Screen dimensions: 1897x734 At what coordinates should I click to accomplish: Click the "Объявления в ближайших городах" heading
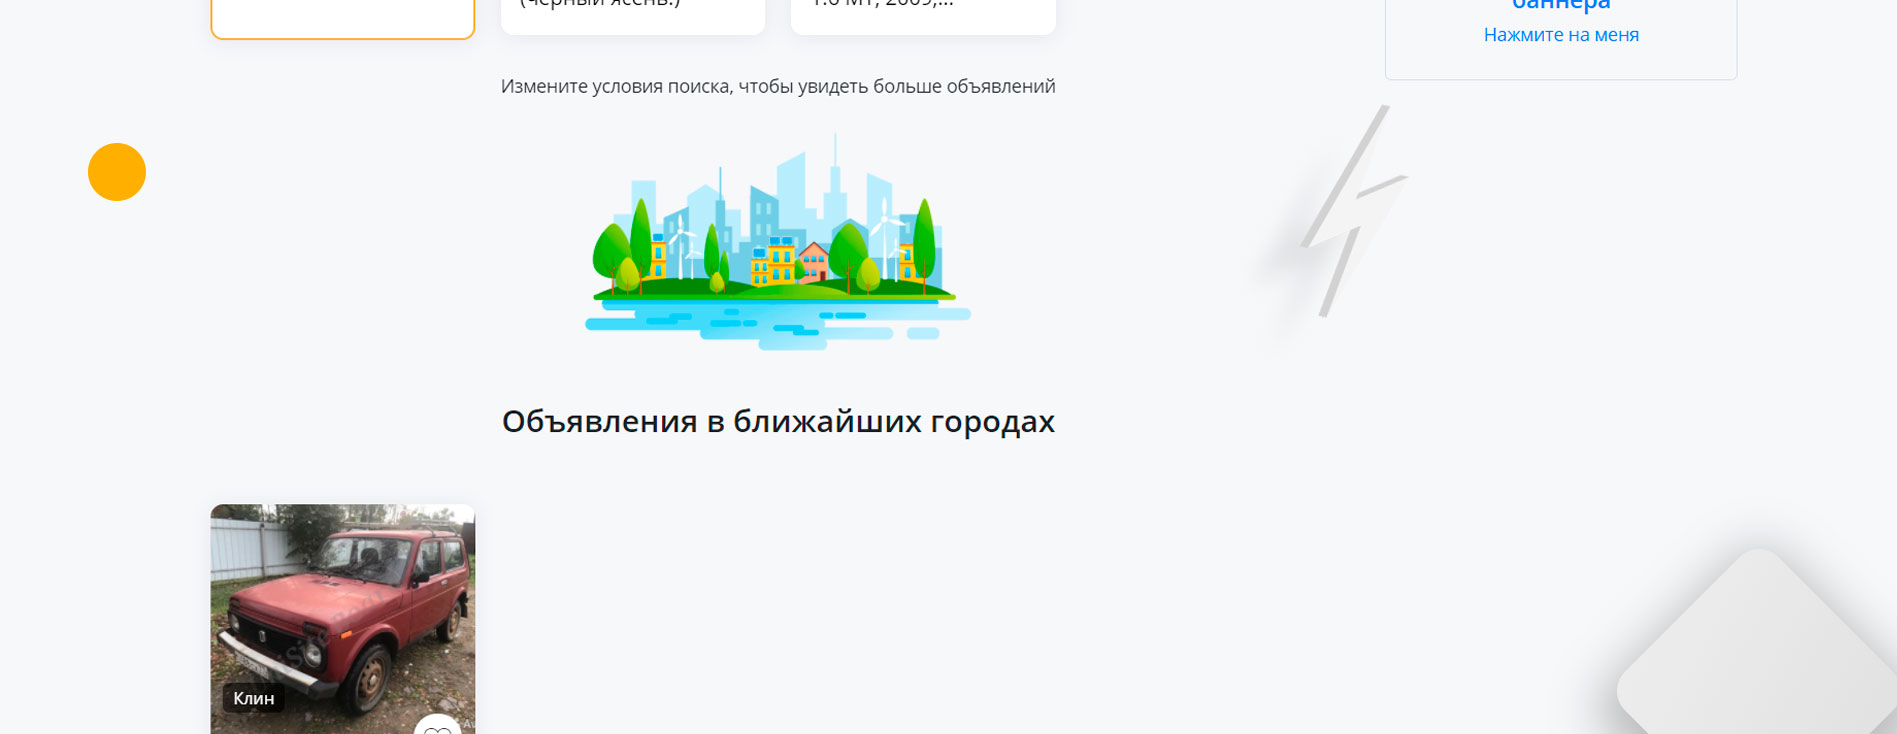[778, 421]
